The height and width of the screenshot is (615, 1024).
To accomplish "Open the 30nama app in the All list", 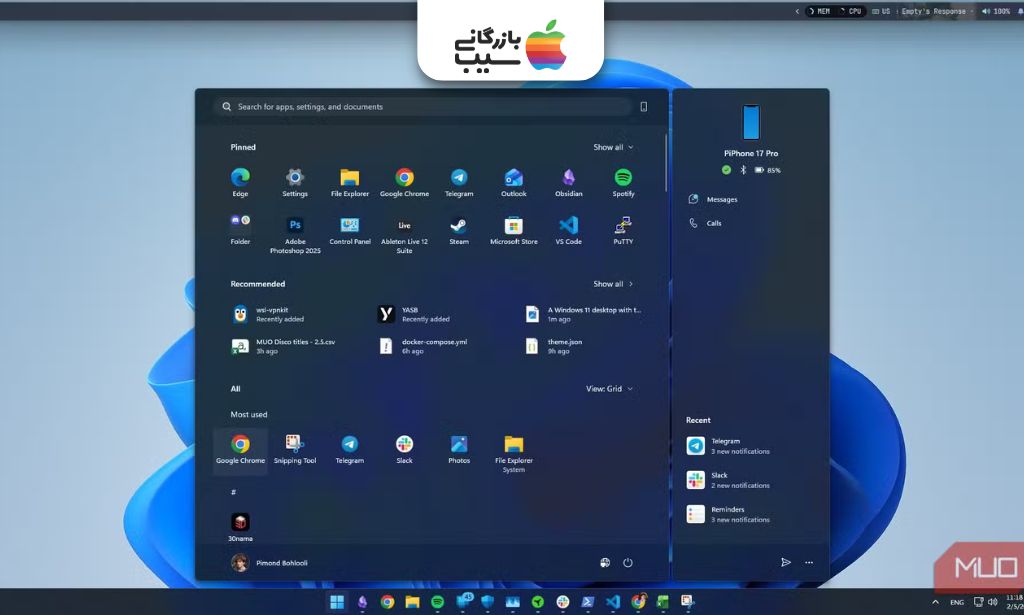I will (240, 528).
